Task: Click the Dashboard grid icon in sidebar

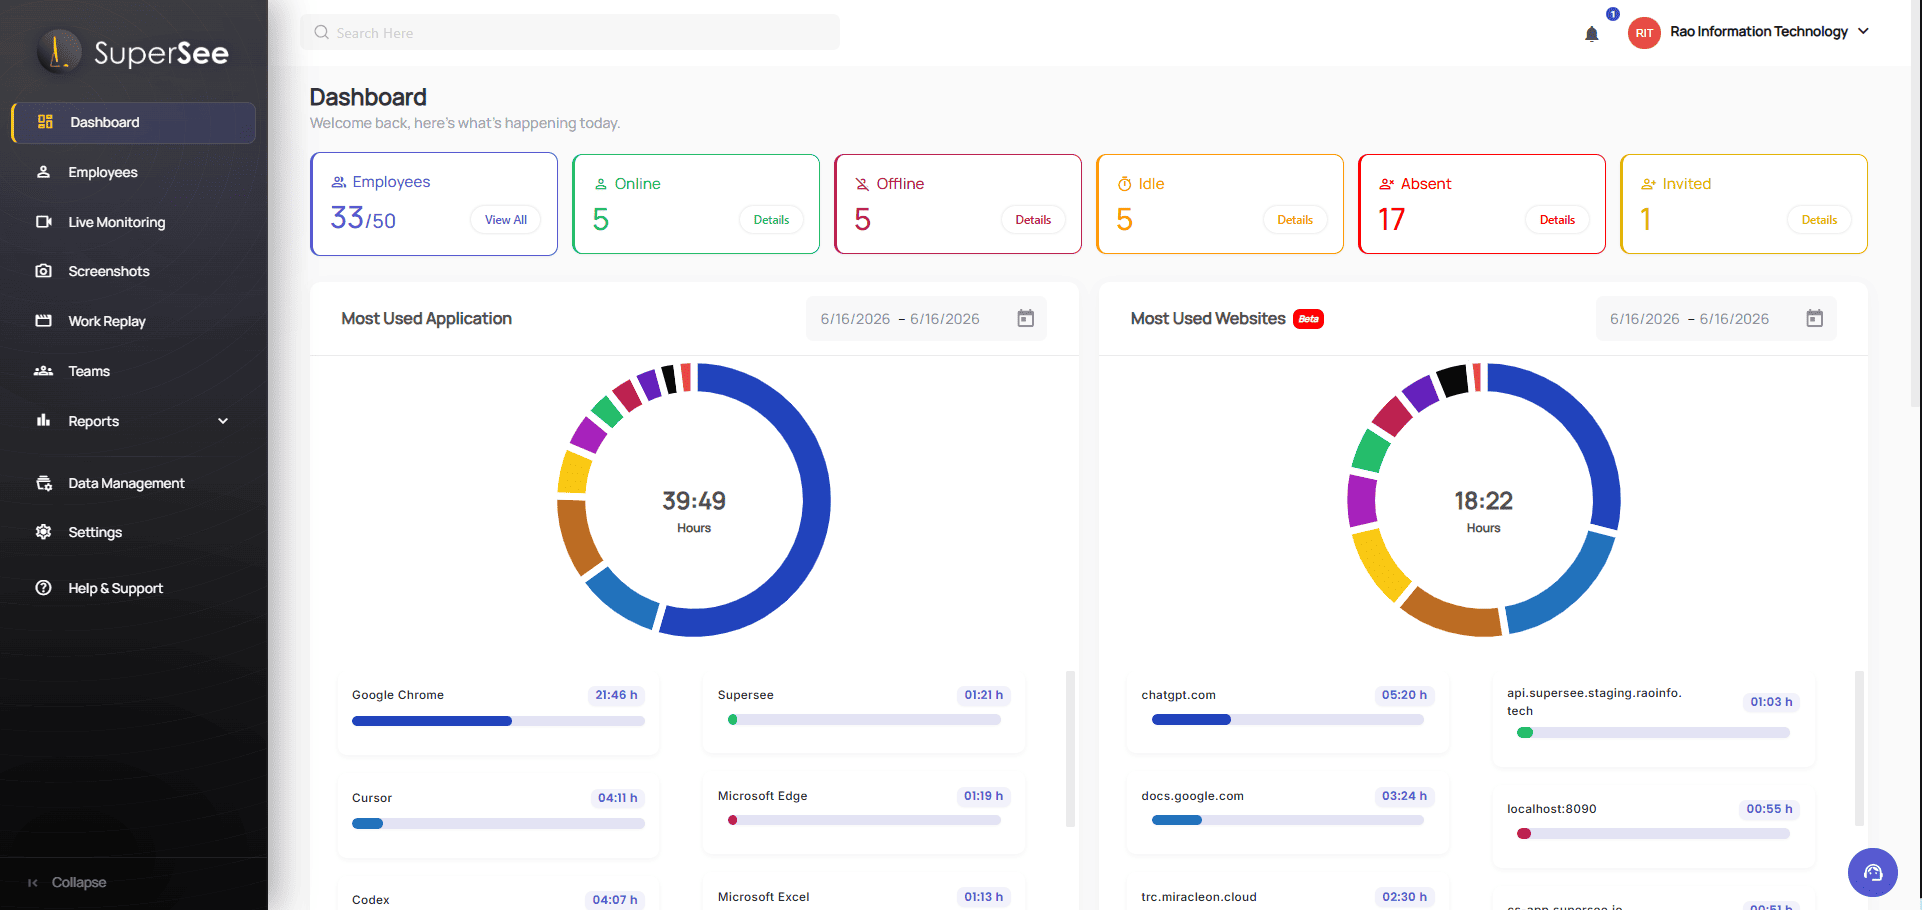Action: point(45,122)
